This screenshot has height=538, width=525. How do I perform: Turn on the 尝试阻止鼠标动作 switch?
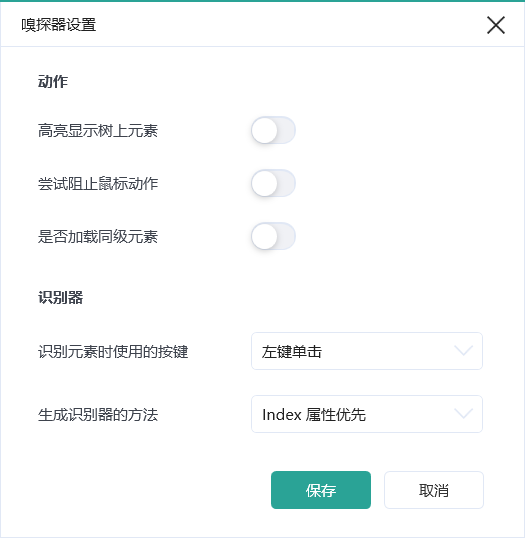(x=273, y=183)
